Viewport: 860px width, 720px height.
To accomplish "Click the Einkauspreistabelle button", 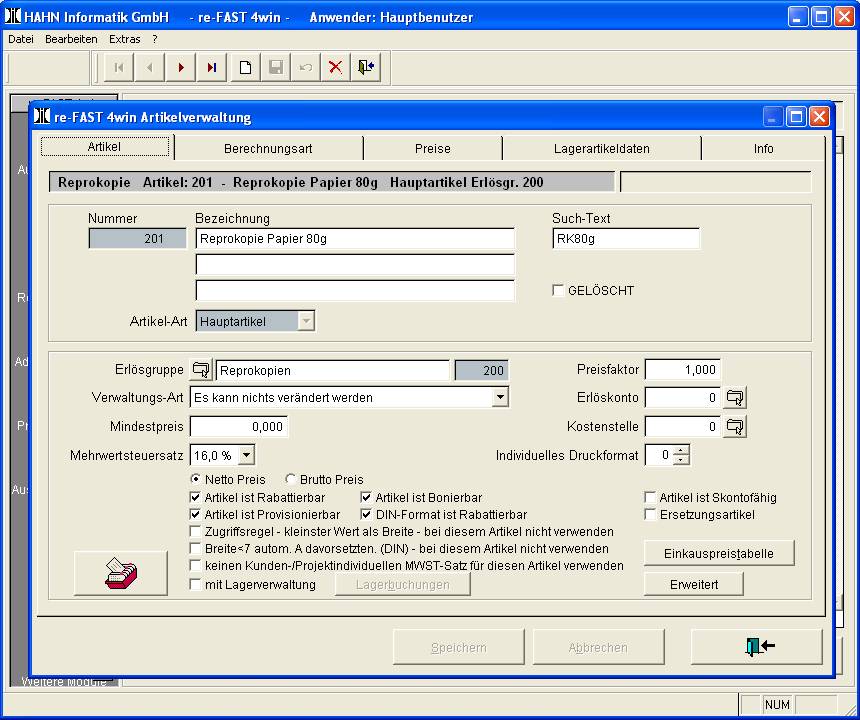I will coord(718,553).
